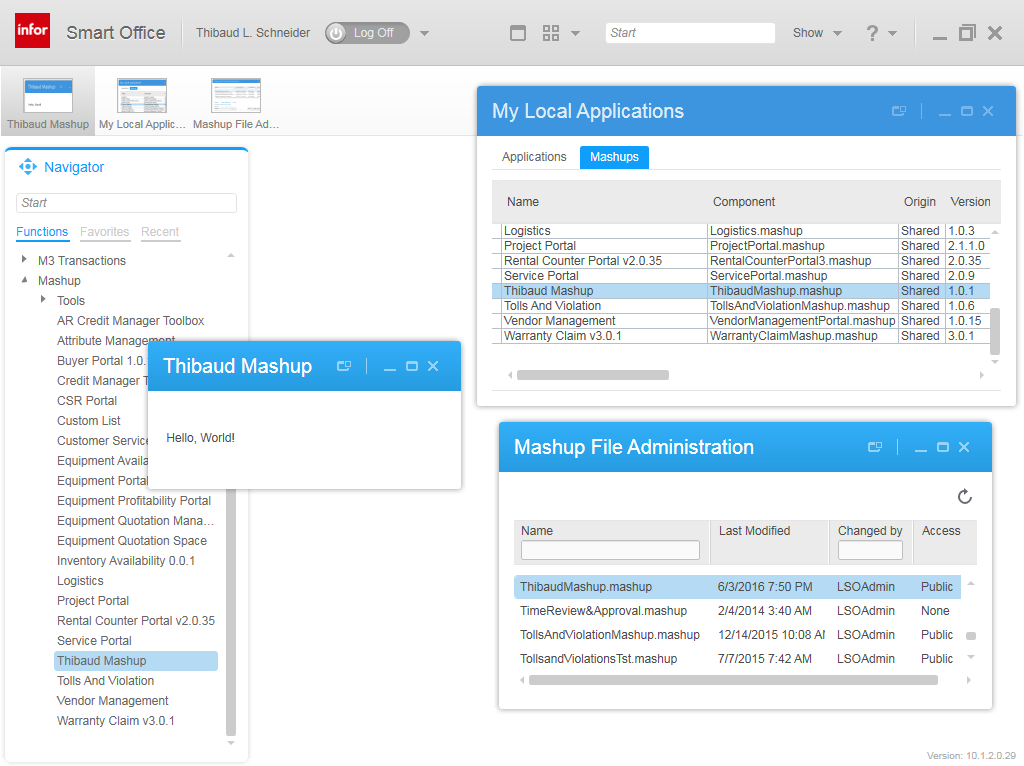Open the help question mark menu
This screenshot has height=766, width=1024.
click(873, 33)
